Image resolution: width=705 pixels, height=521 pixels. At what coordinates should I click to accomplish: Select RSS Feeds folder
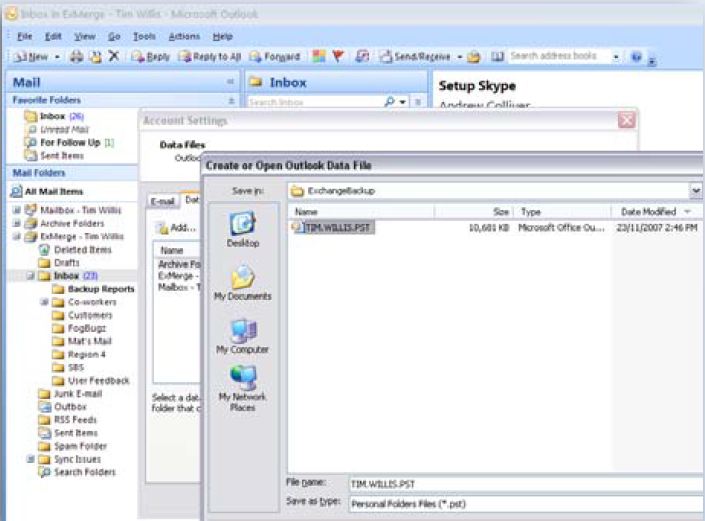pos(68,420)
